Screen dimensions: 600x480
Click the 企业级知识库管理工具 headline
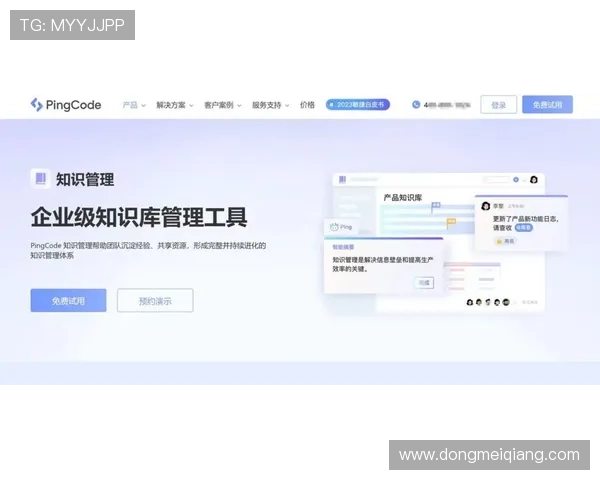tap(139, 217)
